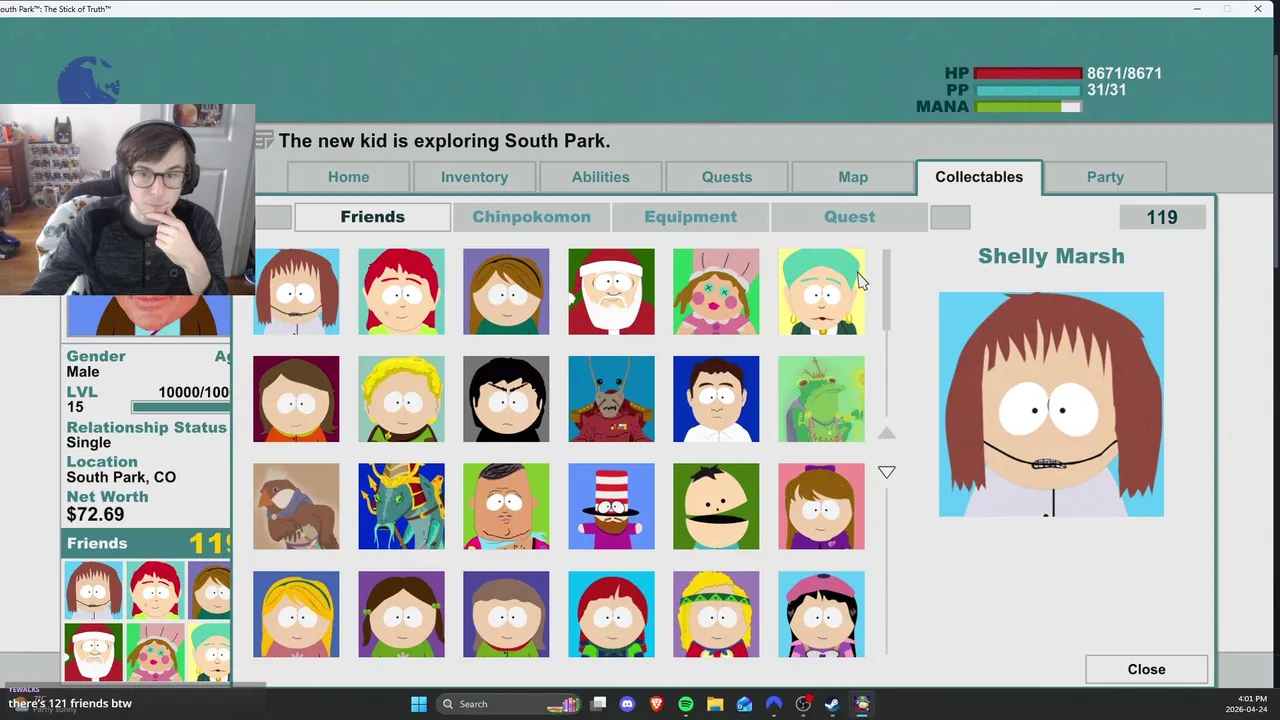Click the gray button left of Friends

273,217
